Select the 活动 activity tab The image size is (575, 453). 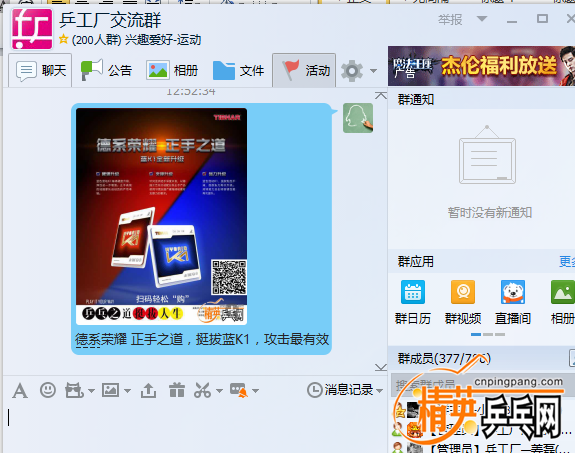coord(304,70)
